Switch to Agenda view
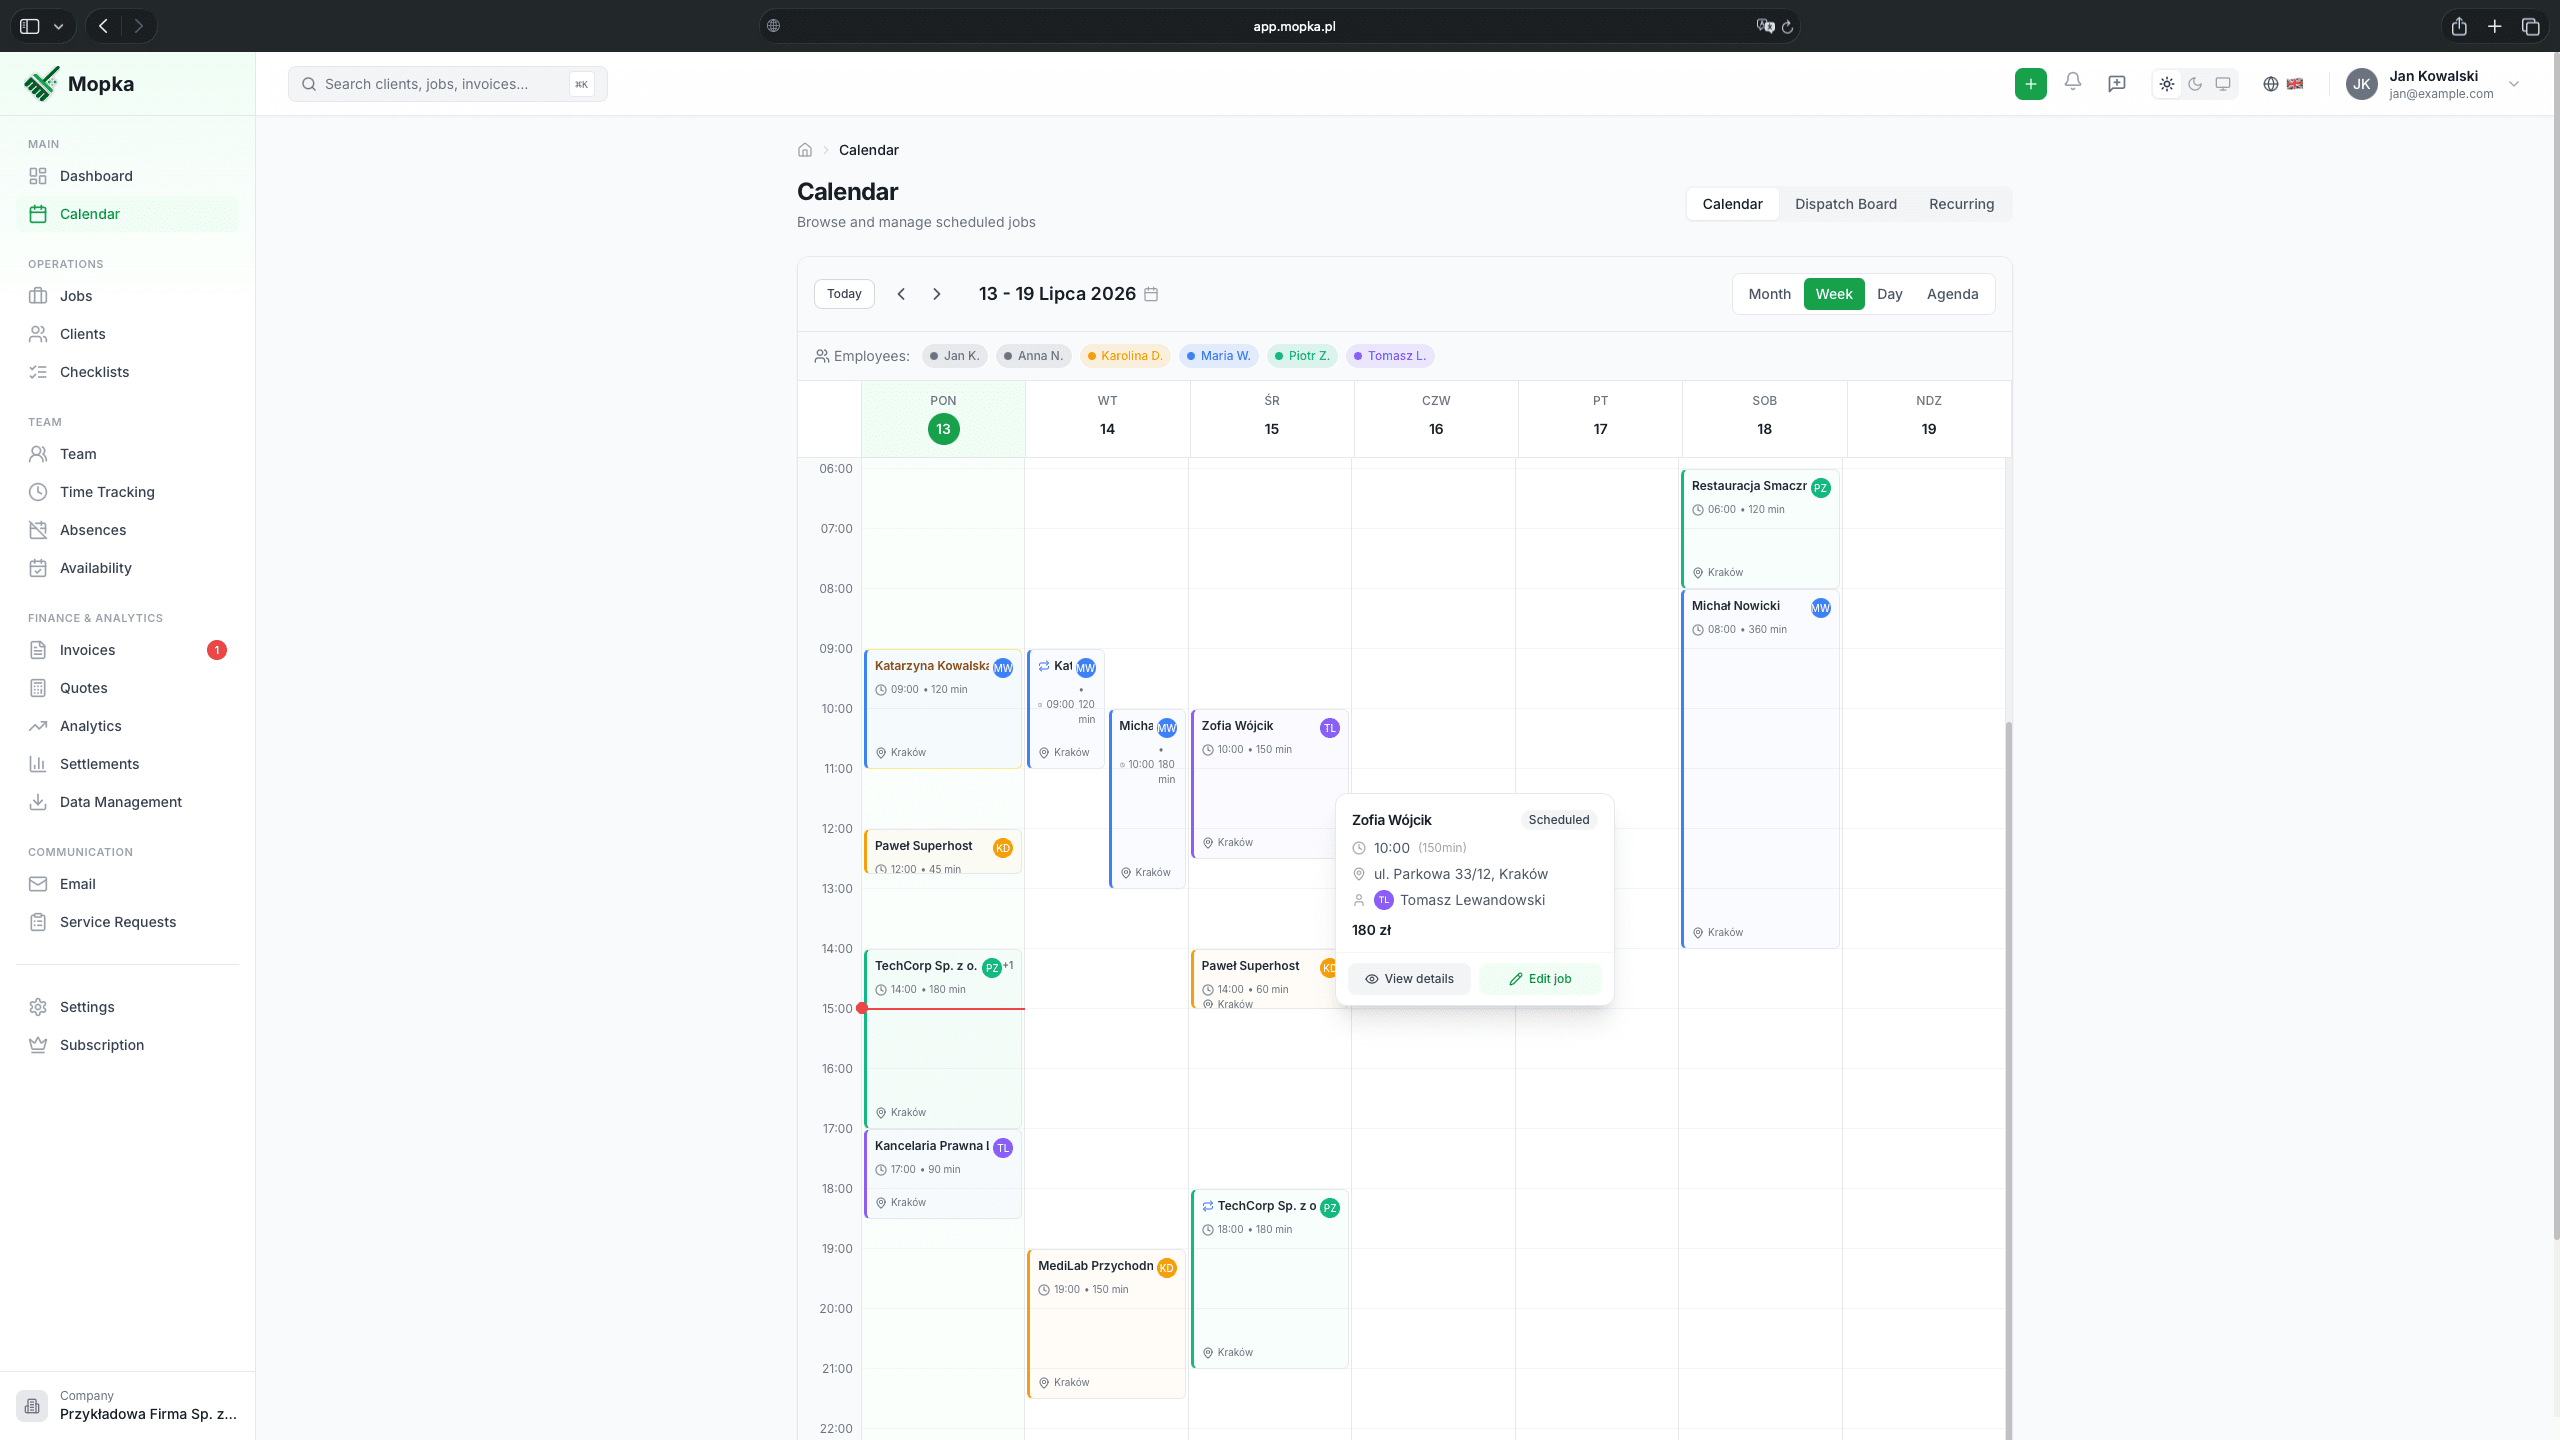The height and width of the screenshot is (1440, 2560). 1952,294
